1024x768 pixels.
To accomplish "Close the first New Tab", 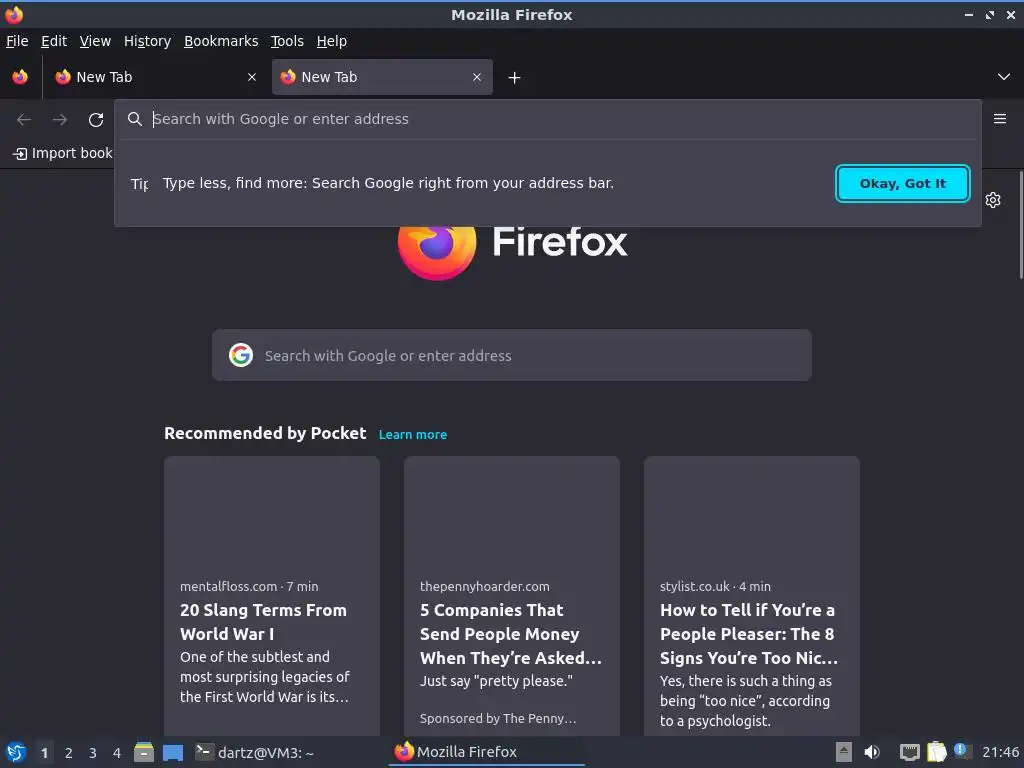I will (252, 77).
